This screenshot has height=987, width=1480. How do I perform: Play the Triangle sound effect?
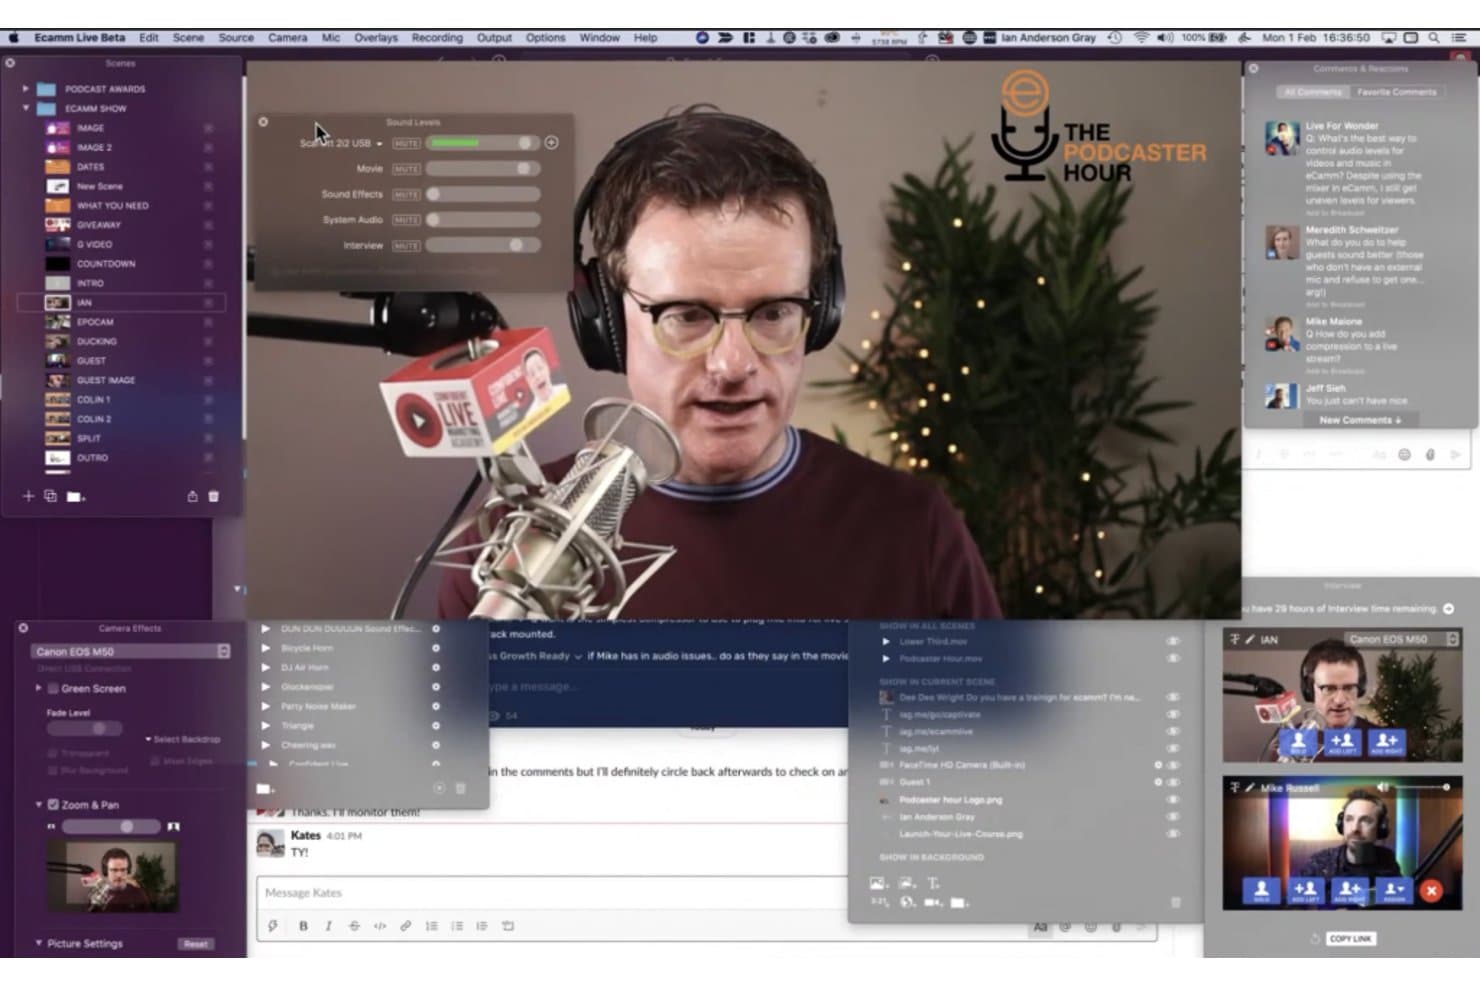point(266,726)
